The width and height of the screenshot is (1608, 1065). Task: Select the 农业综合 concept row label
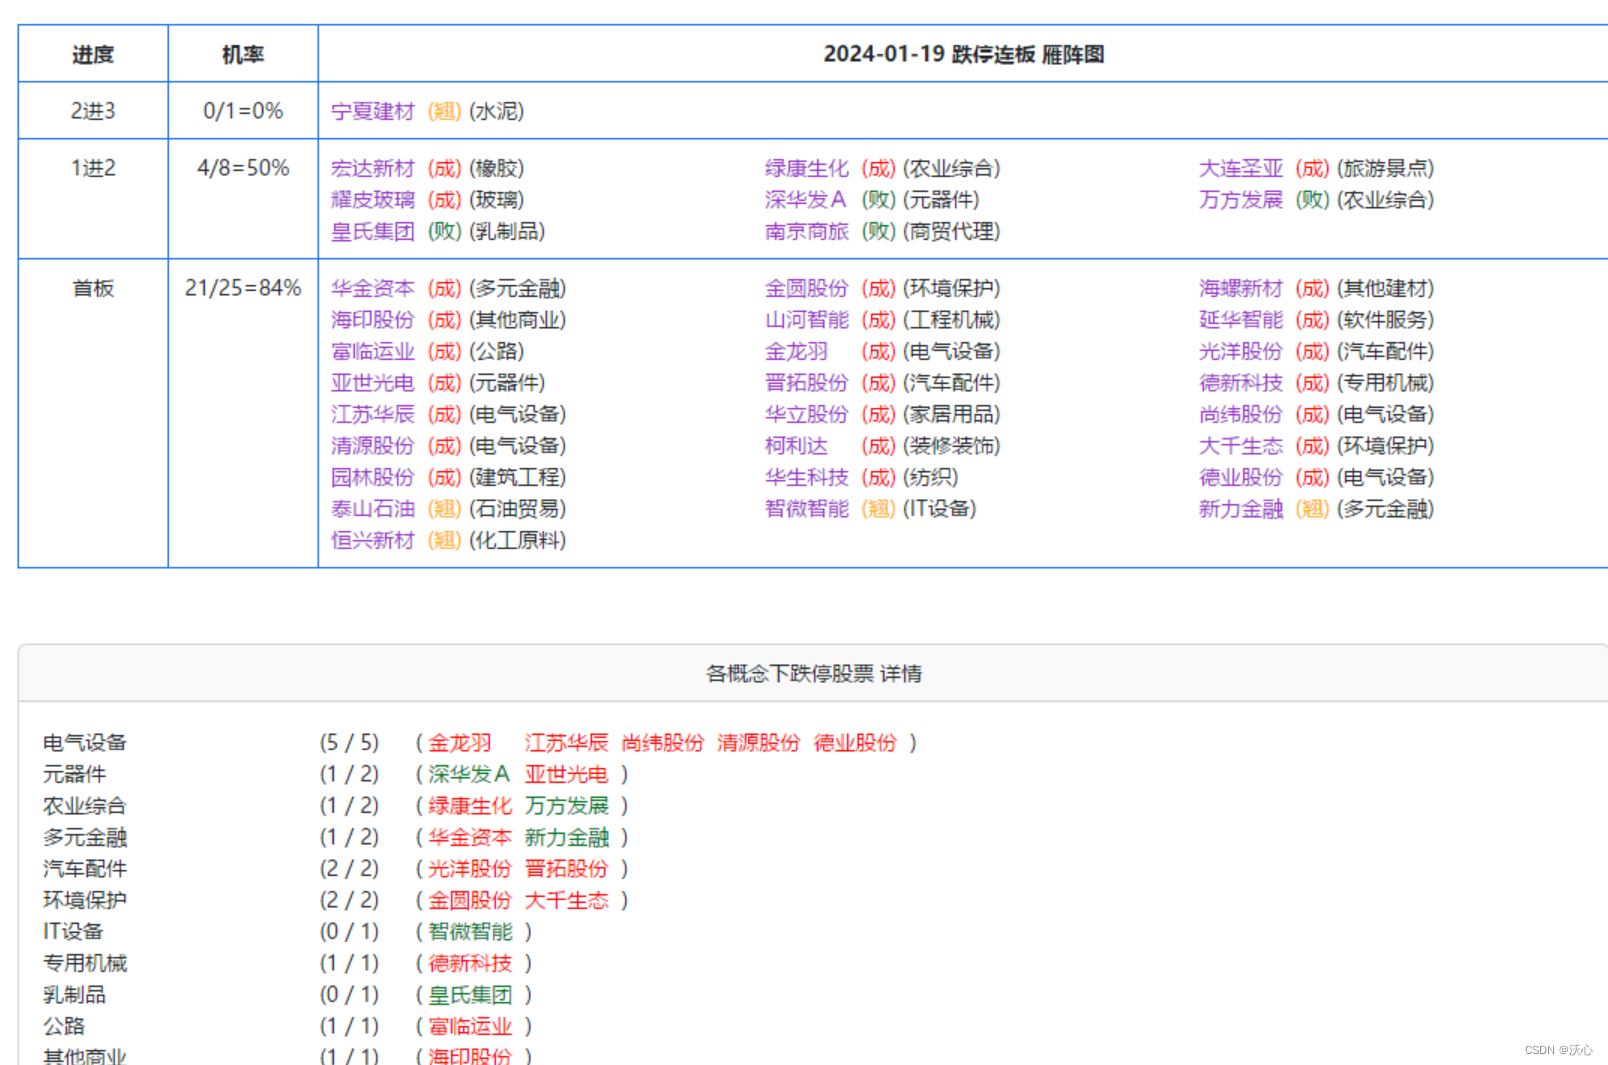tap(85, 805)
